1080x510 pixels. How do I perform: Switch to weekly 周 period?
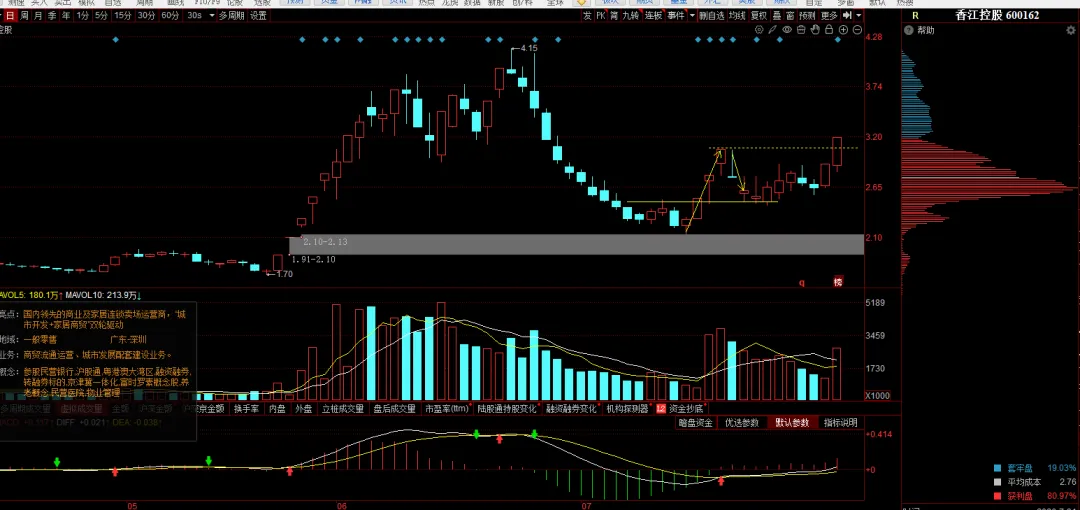coord(24,15)
